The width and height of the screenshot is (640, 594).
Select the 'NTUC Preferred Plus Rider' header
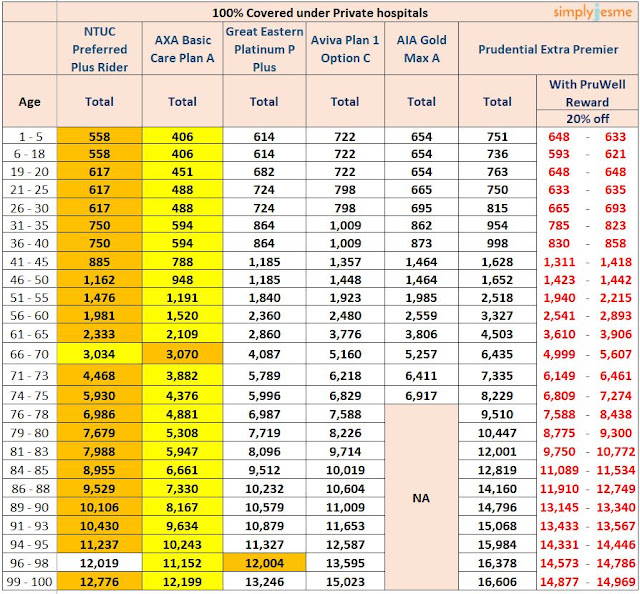pyautogui.click(x=99, y=49)
